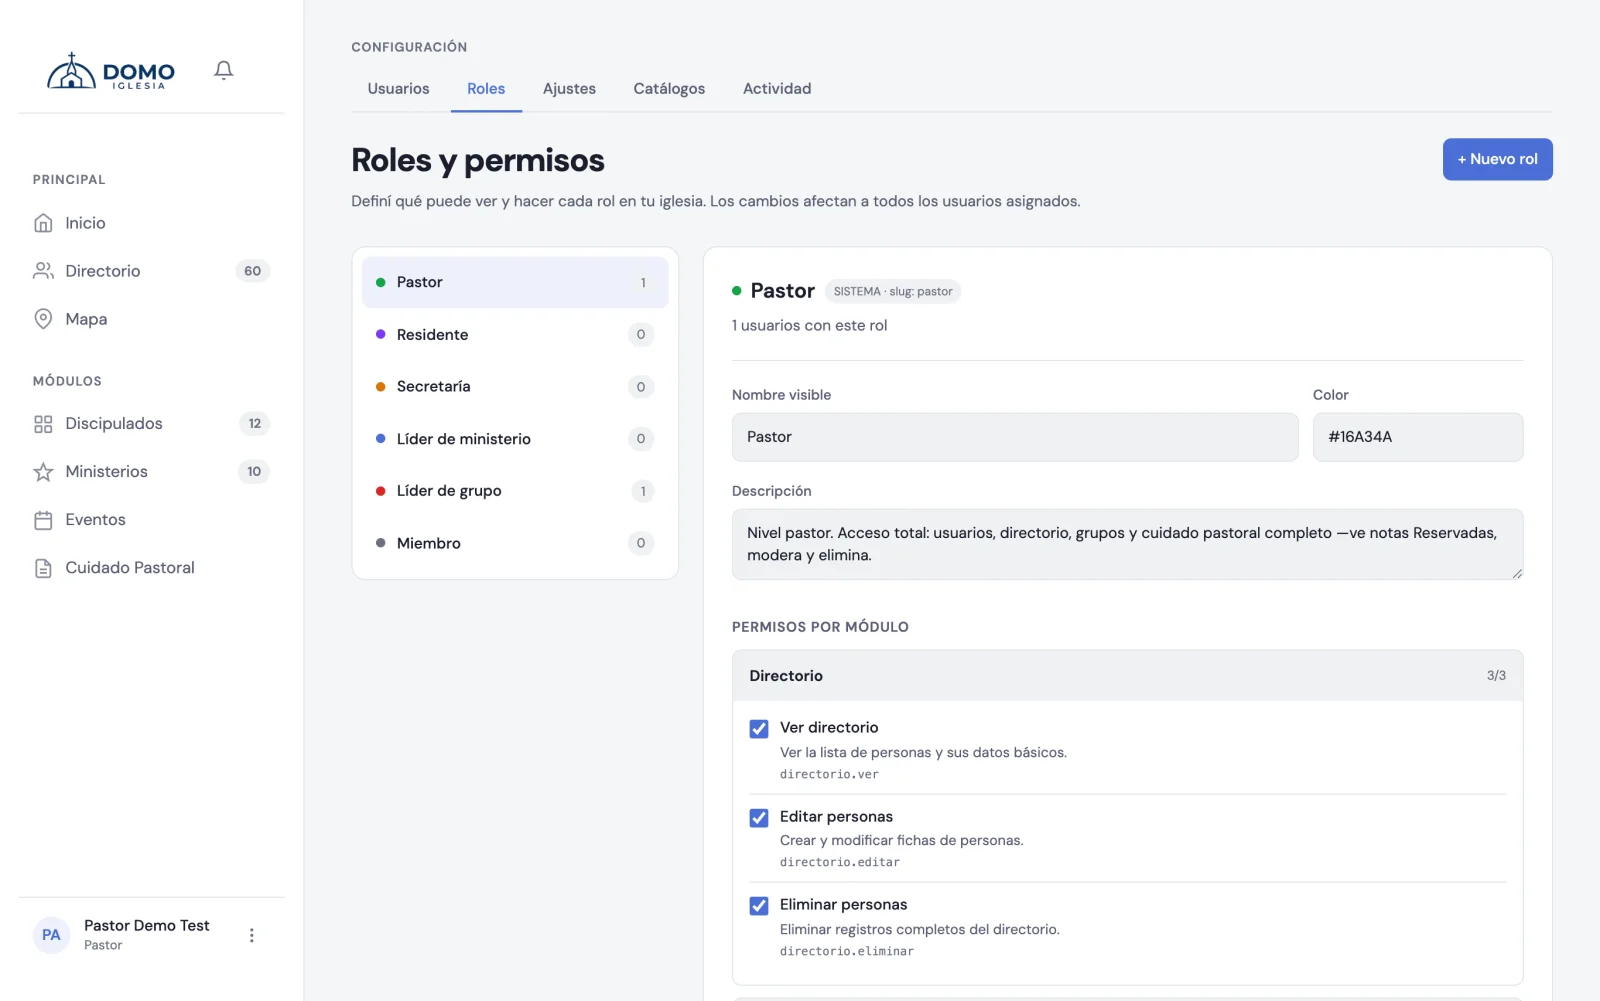Select the Residente role
The height and width of the screenshot is (1001, 1600).
tap(515, 334)
